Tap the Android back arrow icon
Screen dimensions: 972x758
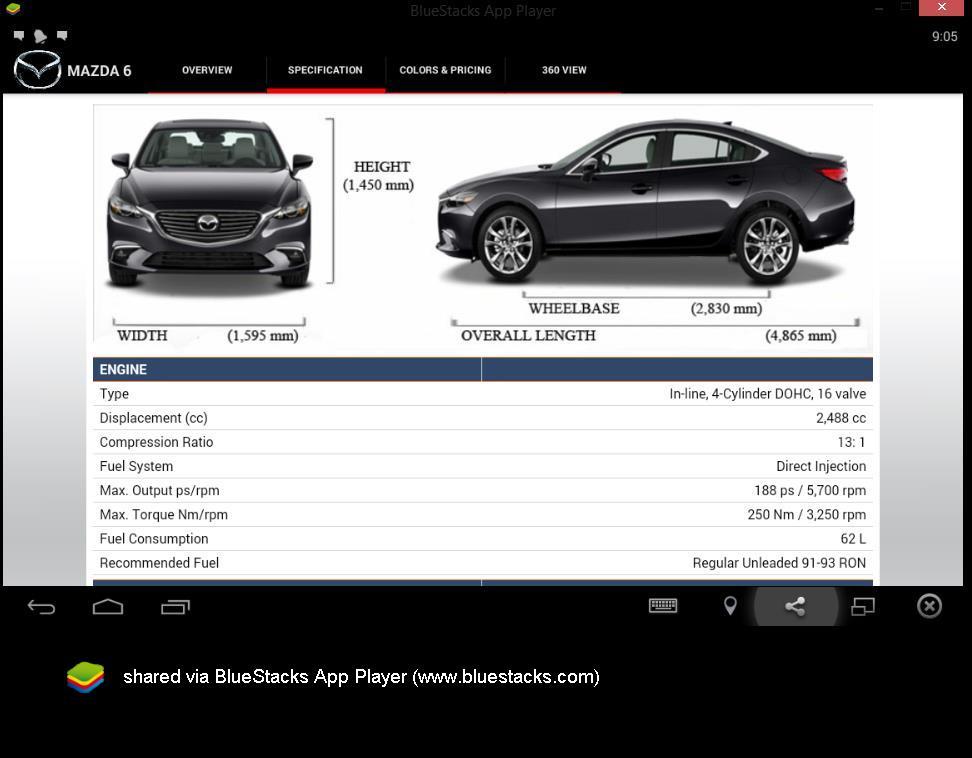pyautogui.click(x=42, y=607)
